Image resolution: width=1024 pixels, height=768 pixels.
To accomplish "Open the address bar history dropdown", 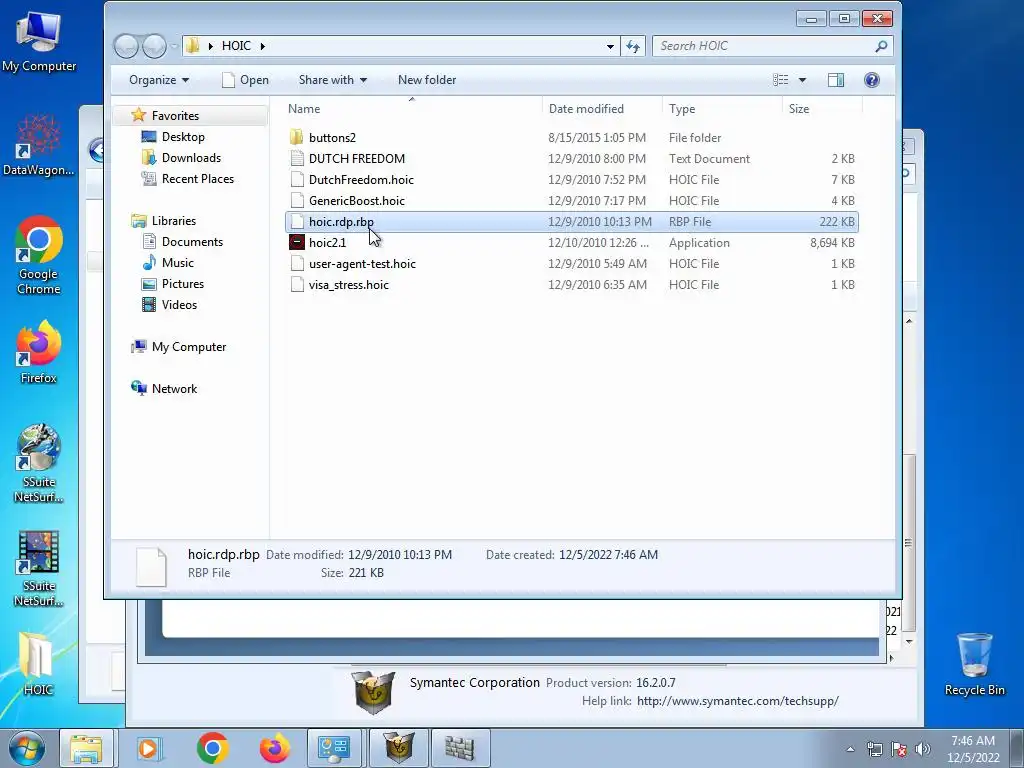I will click(x=610, y=46).
